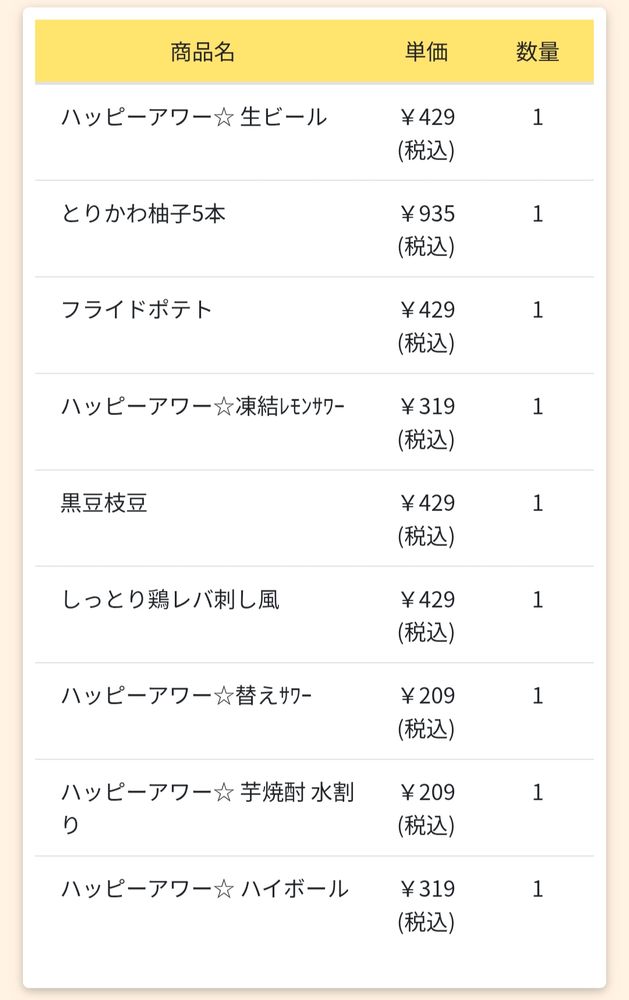629x1000 pixels.
Task: Tap the ハッピーアワー☆ 芋焼酎 水割り item
Action: tap(207, 808)
